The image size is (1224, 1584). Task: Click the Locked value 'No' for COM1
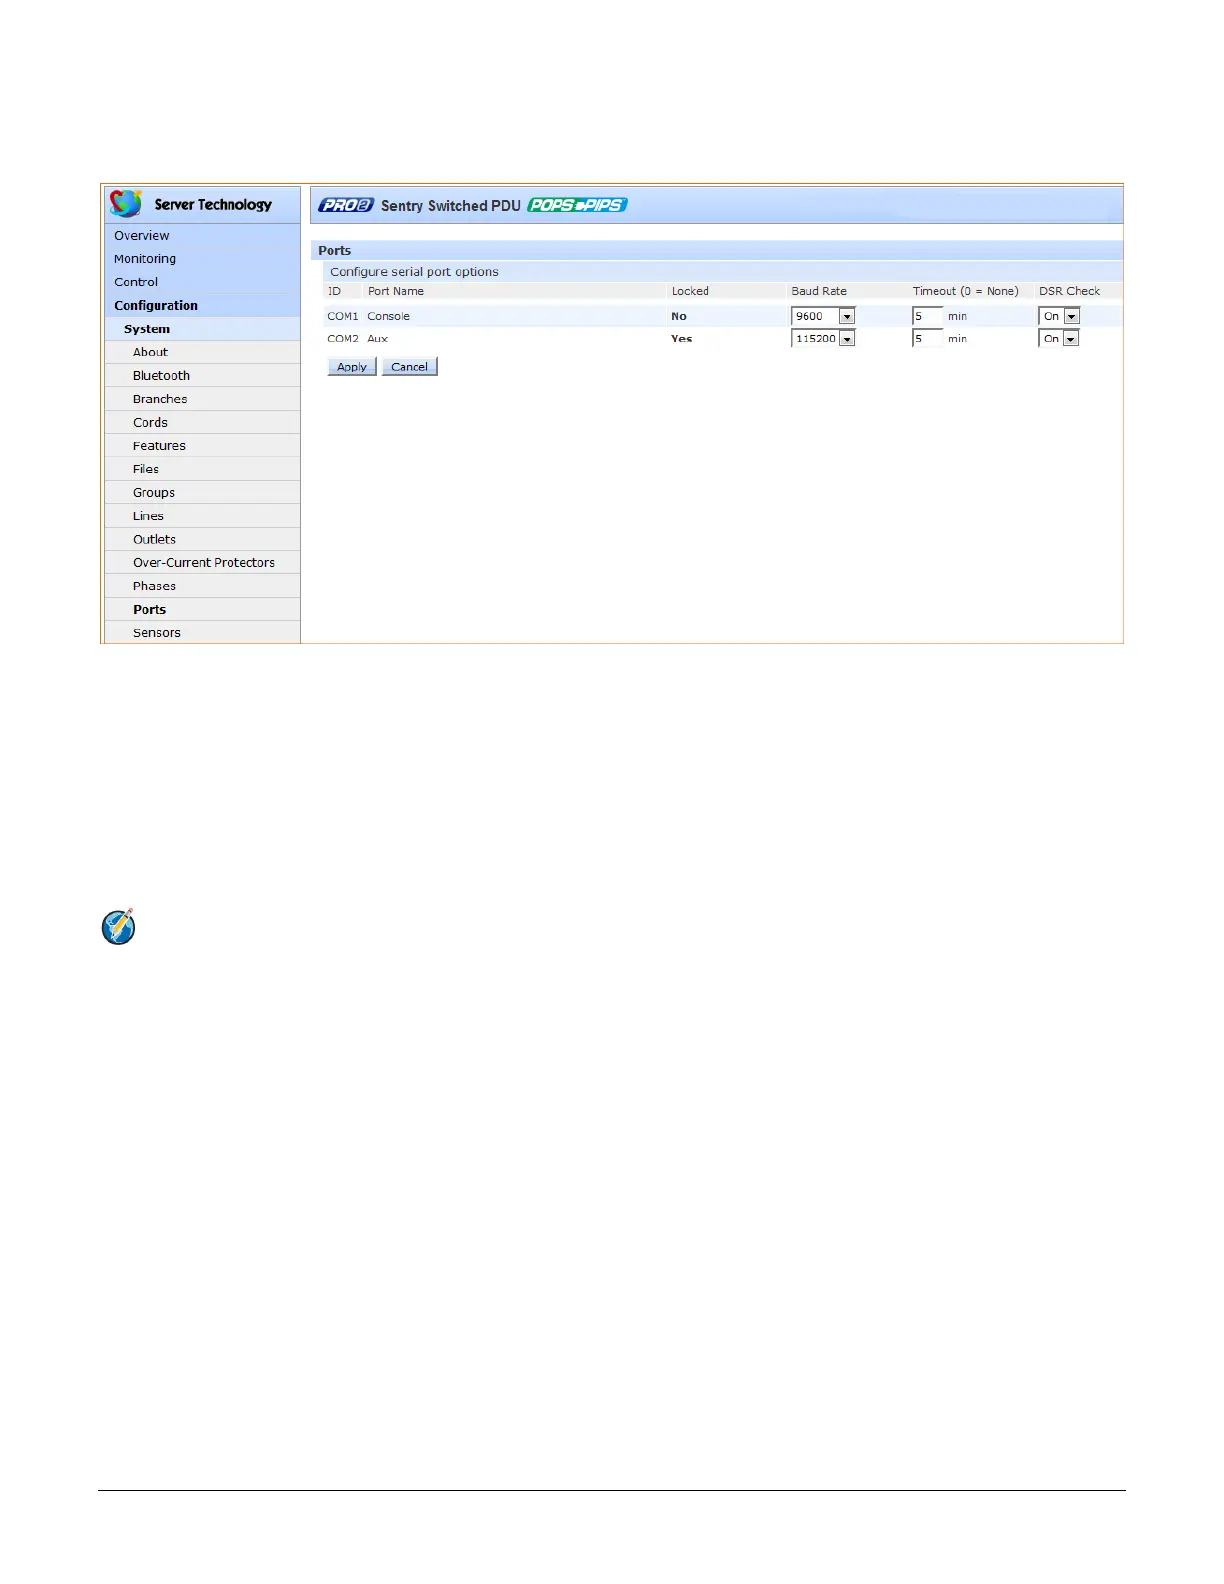pyautogui.click(x=679, y=316)
